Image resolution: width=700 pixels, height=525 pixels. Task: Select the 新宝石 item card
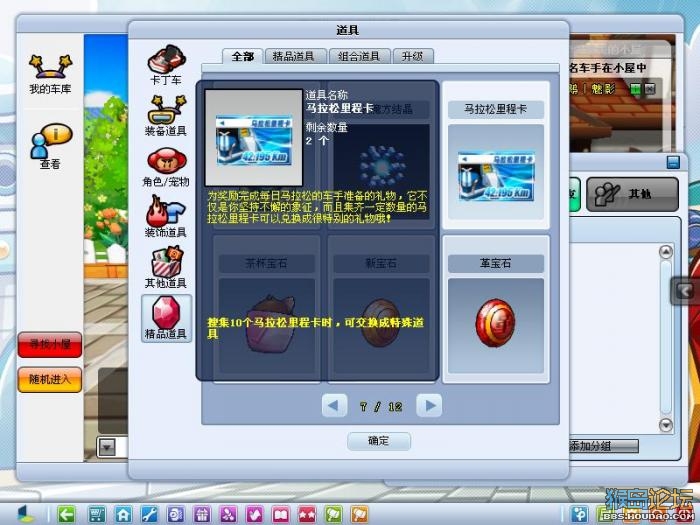[x=381, y=309]
